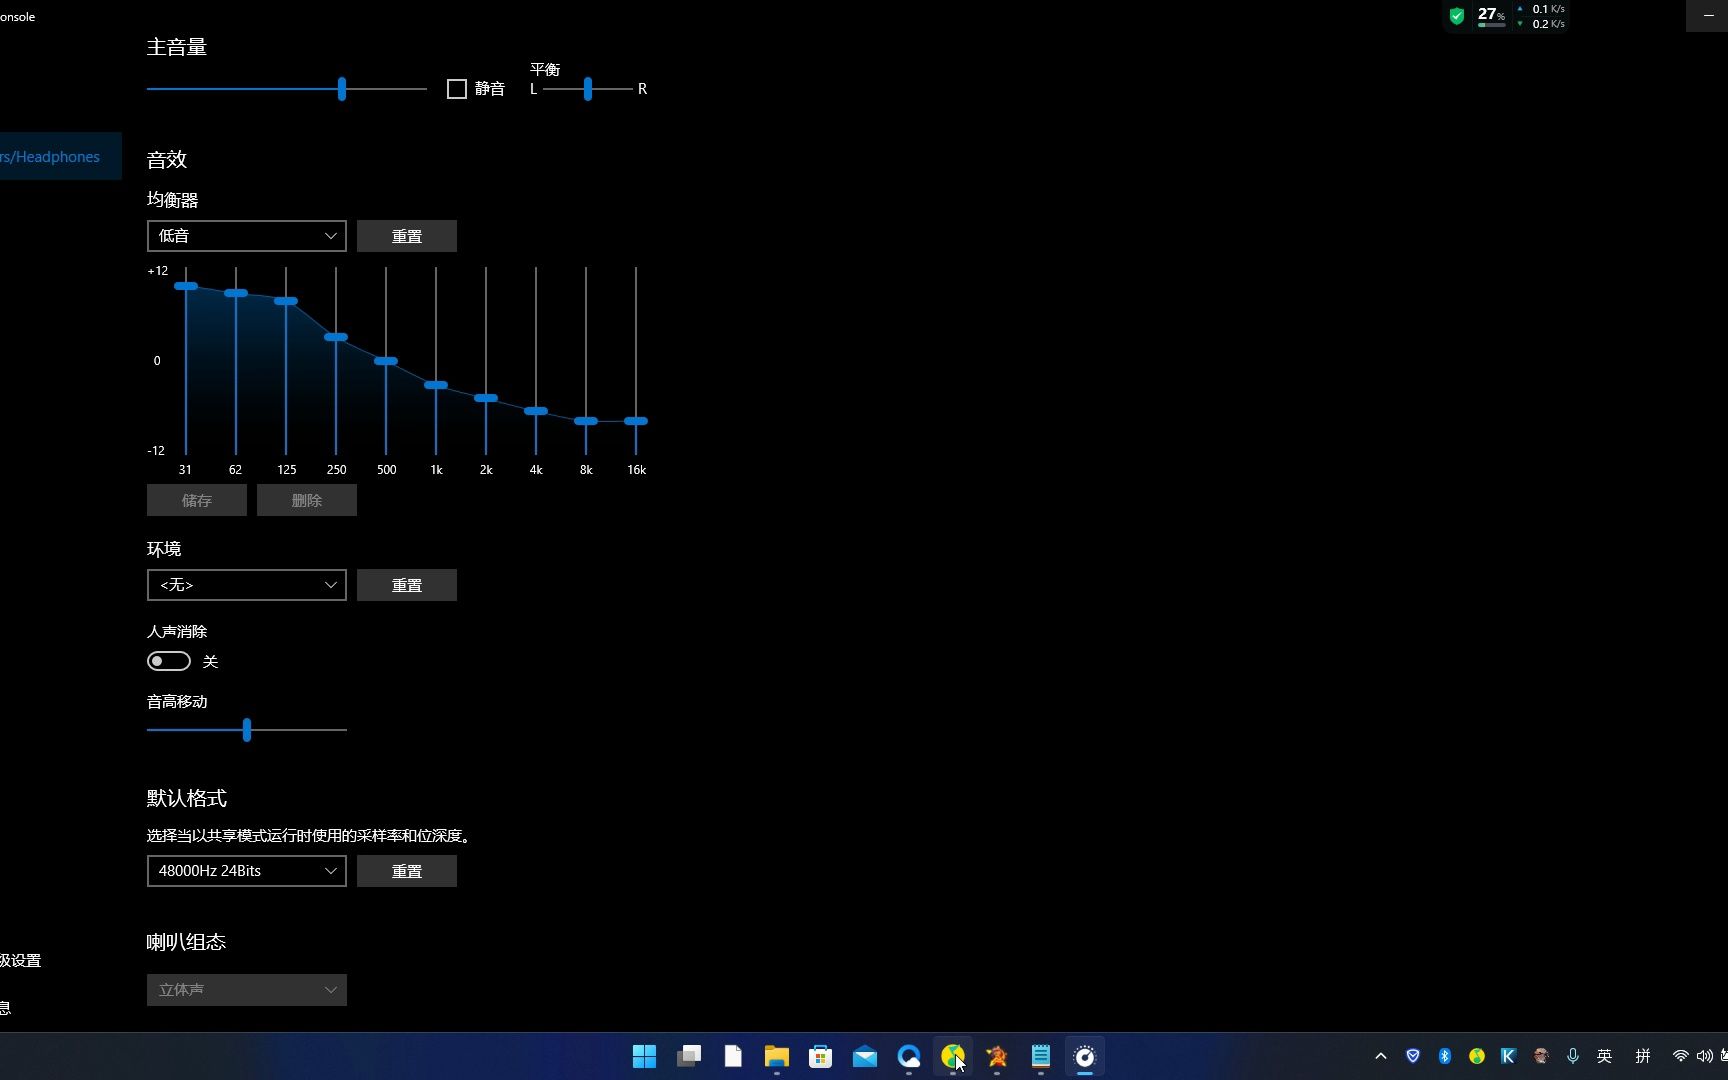Image resolution: width=1728 pixels, height=1080 pixels.
Task: Open the Windows Start menu
Action: coord(645,1056)
